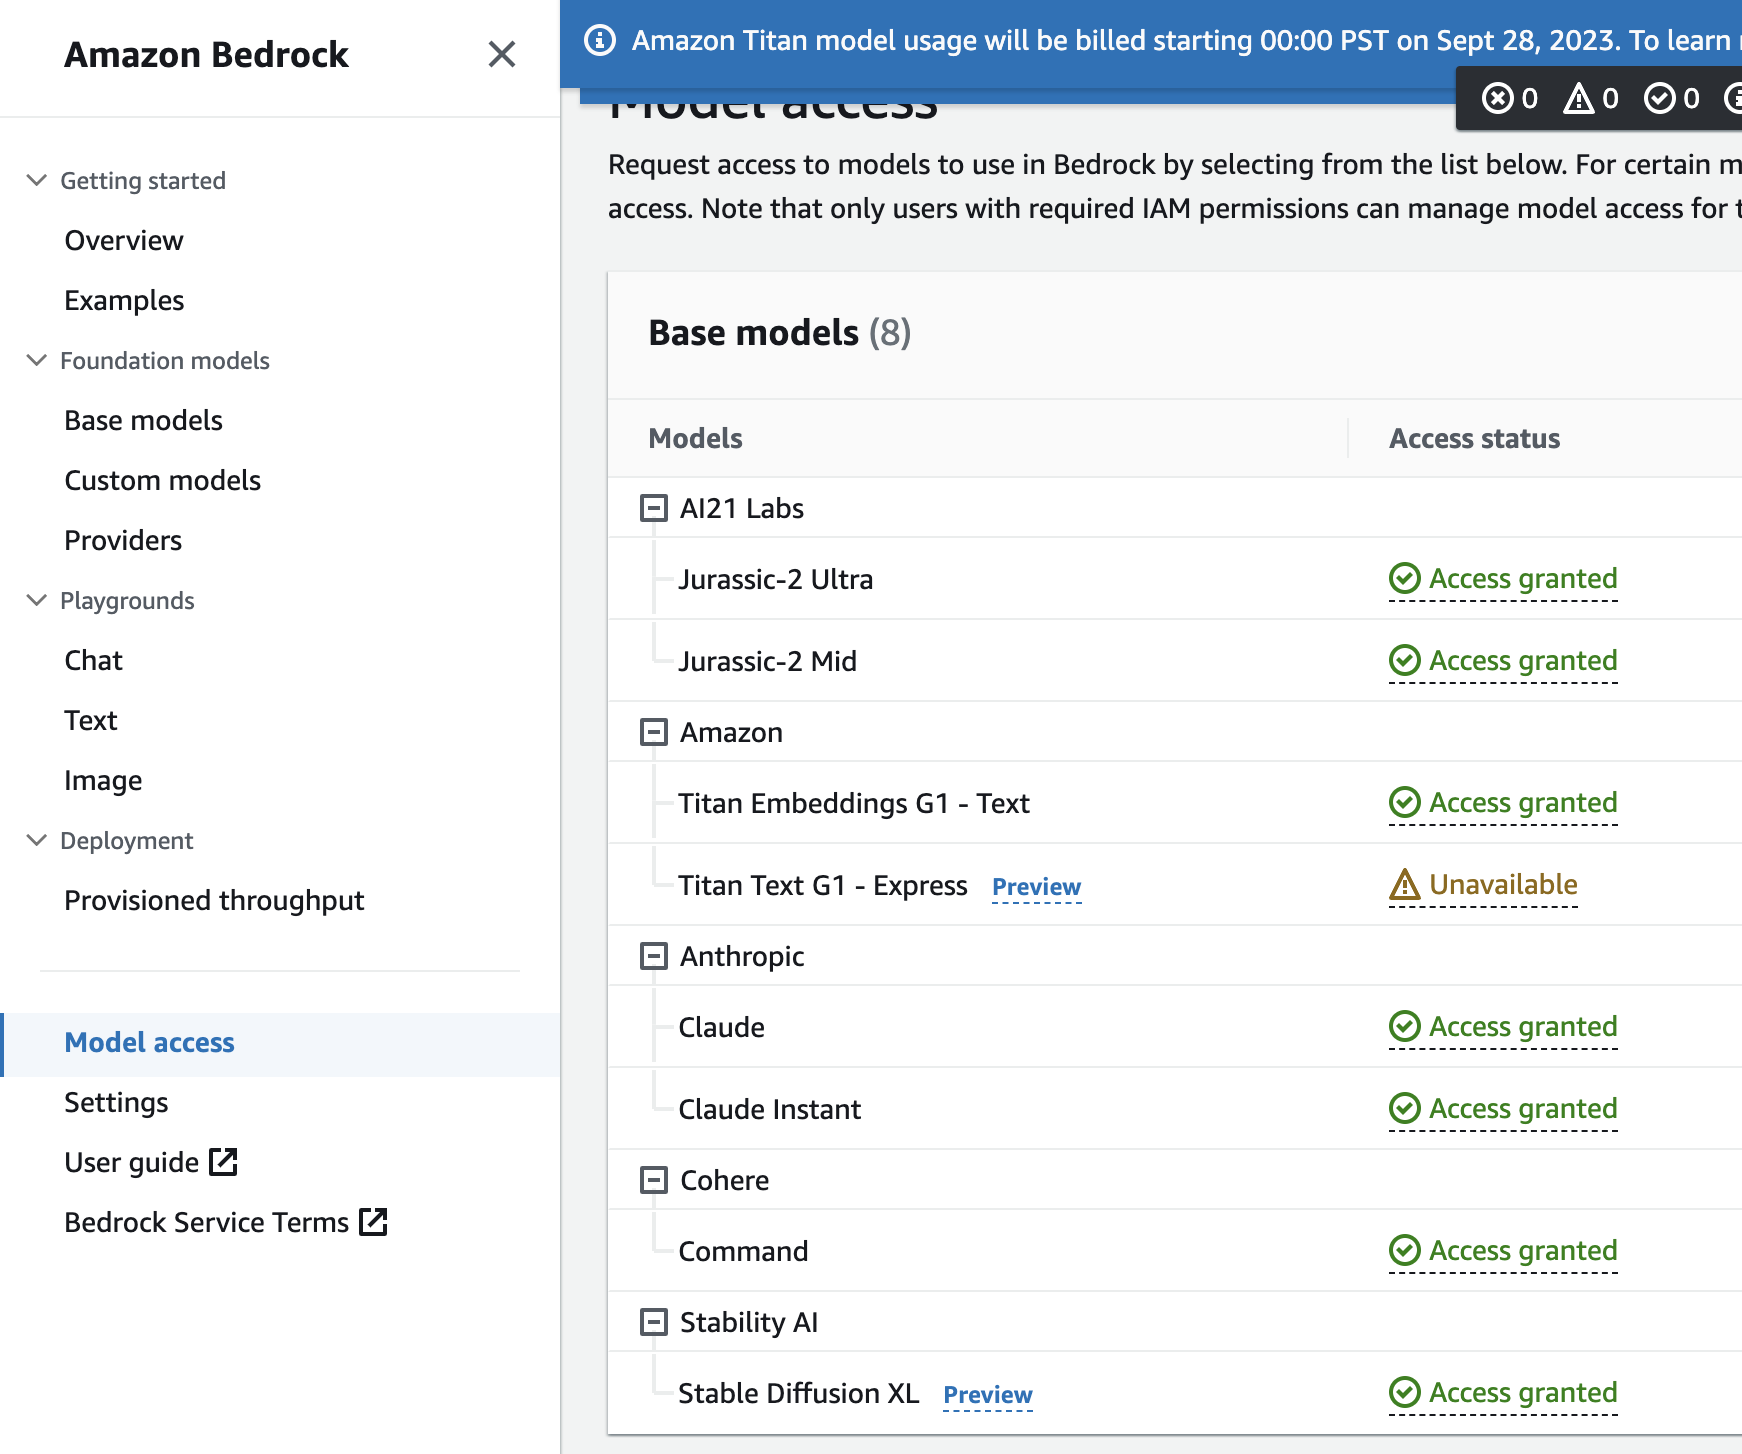Close the Amazon Bedrock navigation panel

502,54
